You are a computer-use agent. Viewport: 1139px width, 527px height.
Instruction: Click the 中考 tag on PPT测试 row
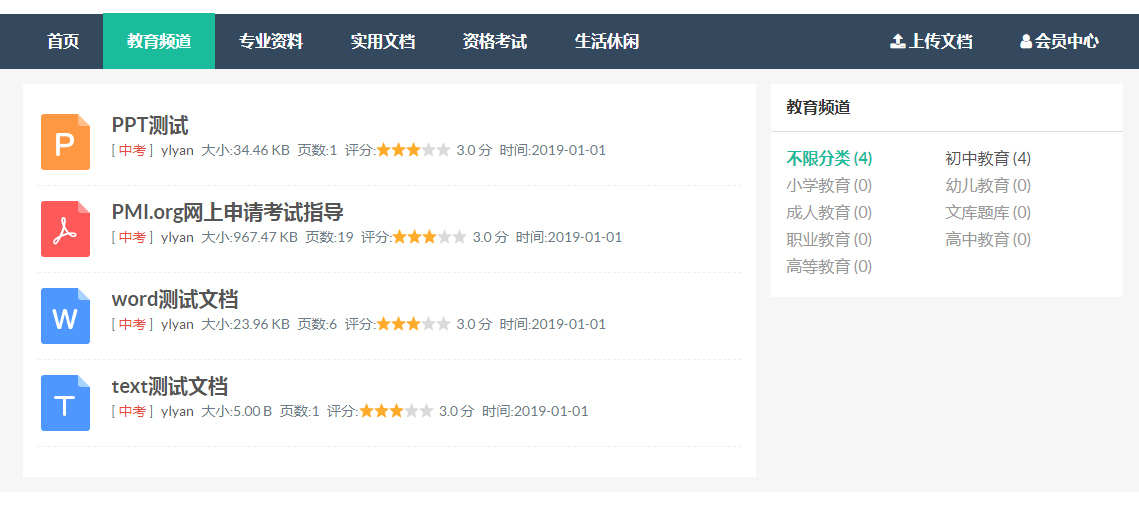(x=132, y=150)
